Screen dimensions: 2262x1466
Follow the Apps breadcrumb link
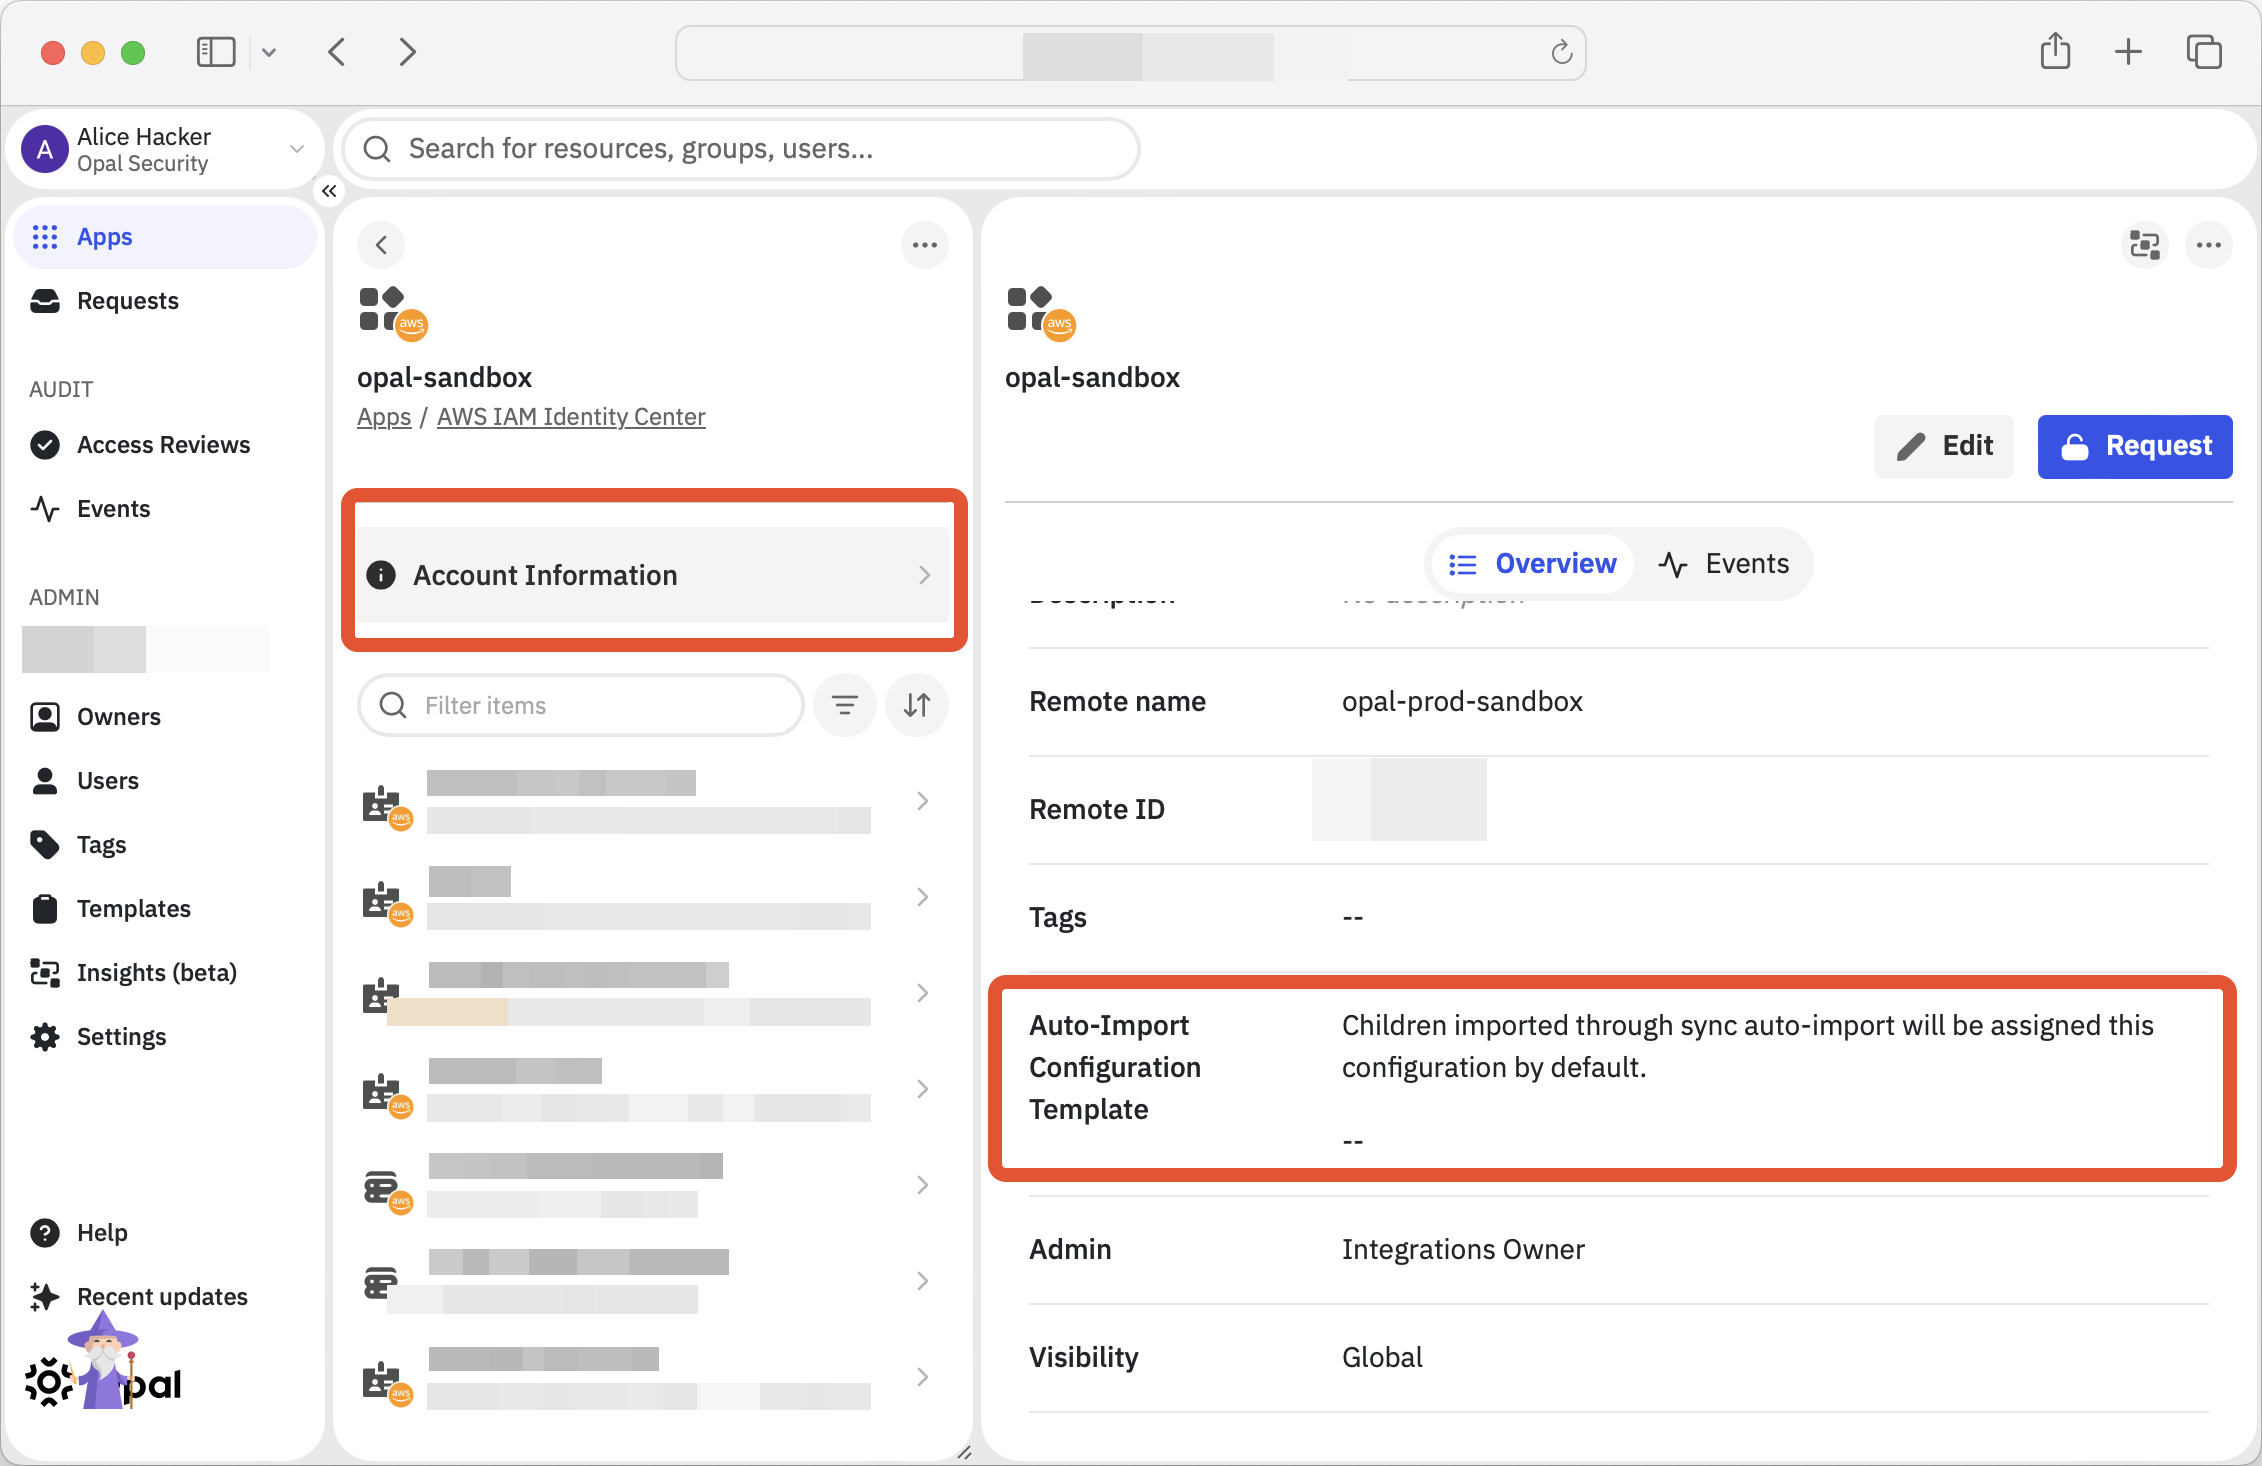(384, 417)
